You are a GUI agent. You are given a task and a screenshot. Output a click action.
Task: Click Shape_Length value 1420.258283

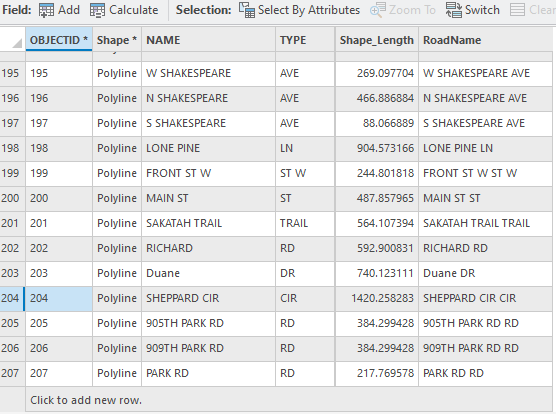point(377,298)
